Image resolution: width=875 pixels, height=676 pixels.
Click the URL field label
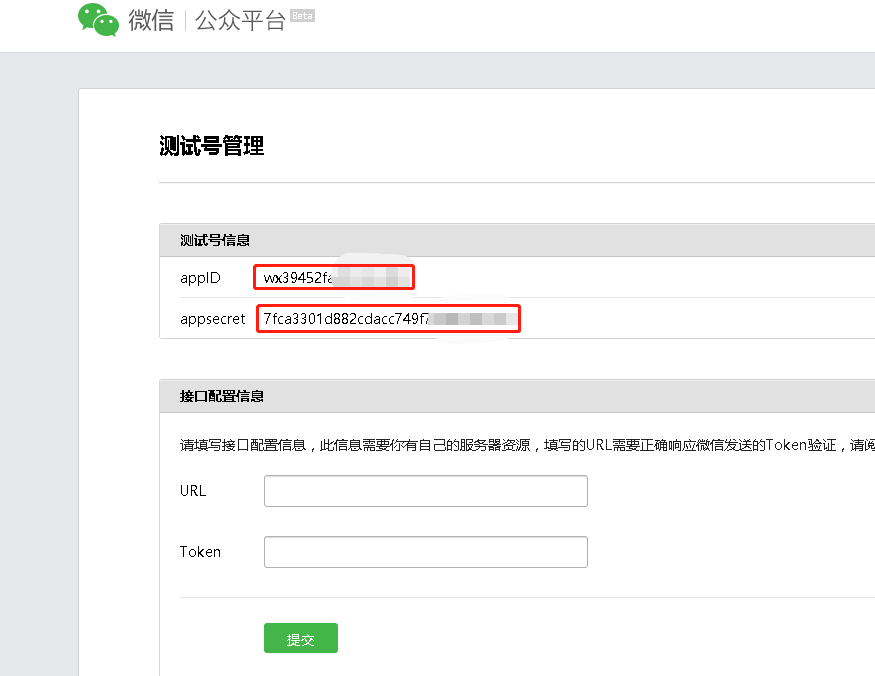192,490
